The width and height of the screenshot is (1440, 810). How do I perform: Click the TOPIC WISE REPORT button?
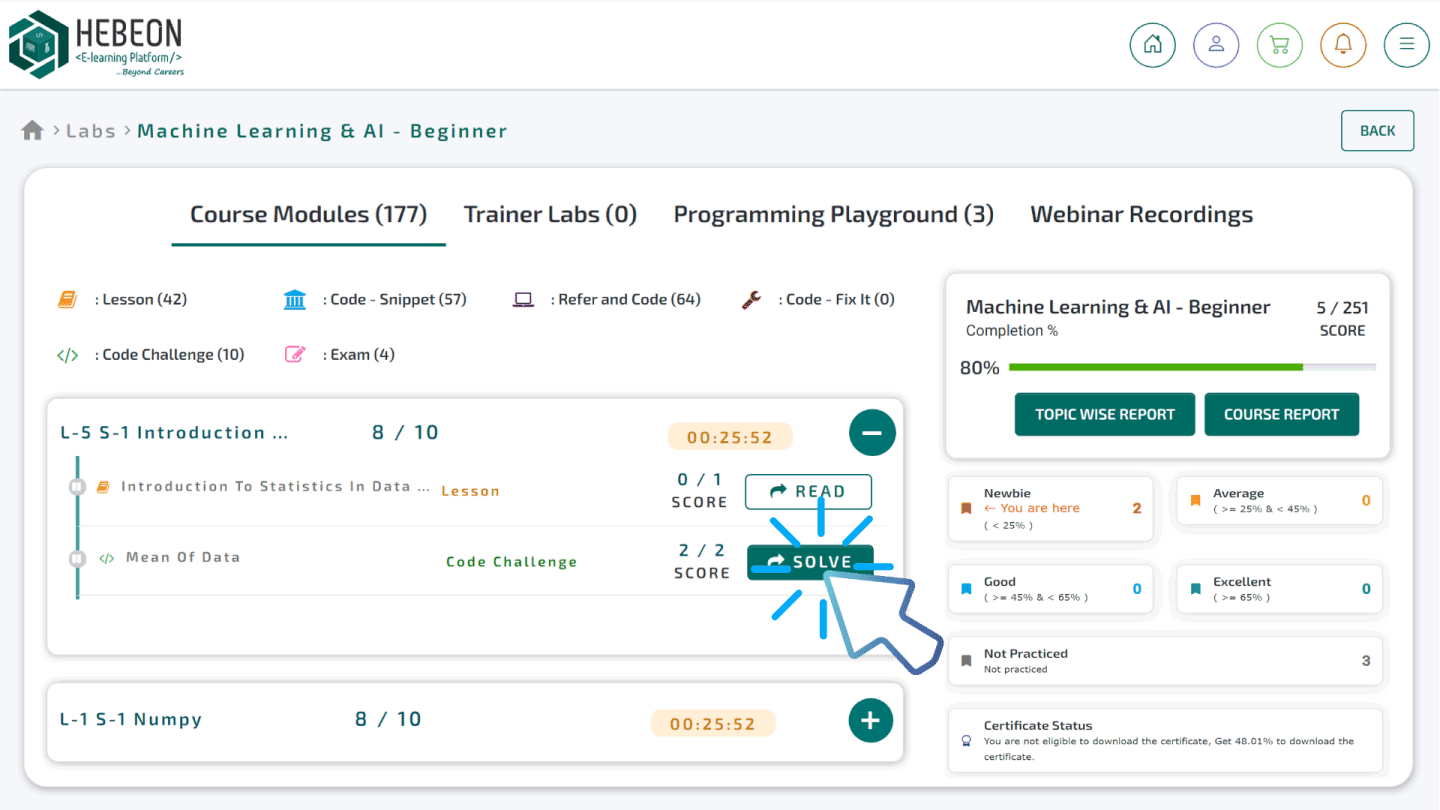(1104, 414)
